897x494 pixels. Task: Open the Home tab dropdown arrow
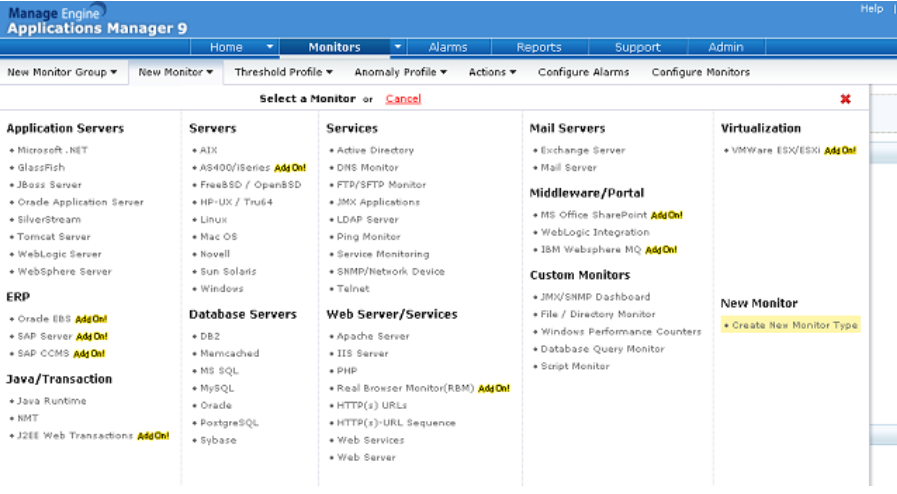point(269,47)
